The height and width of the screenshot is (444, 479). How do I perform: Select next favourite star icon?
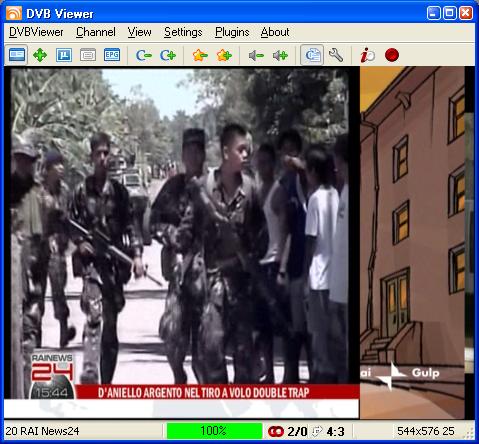(x=224, y=55)
